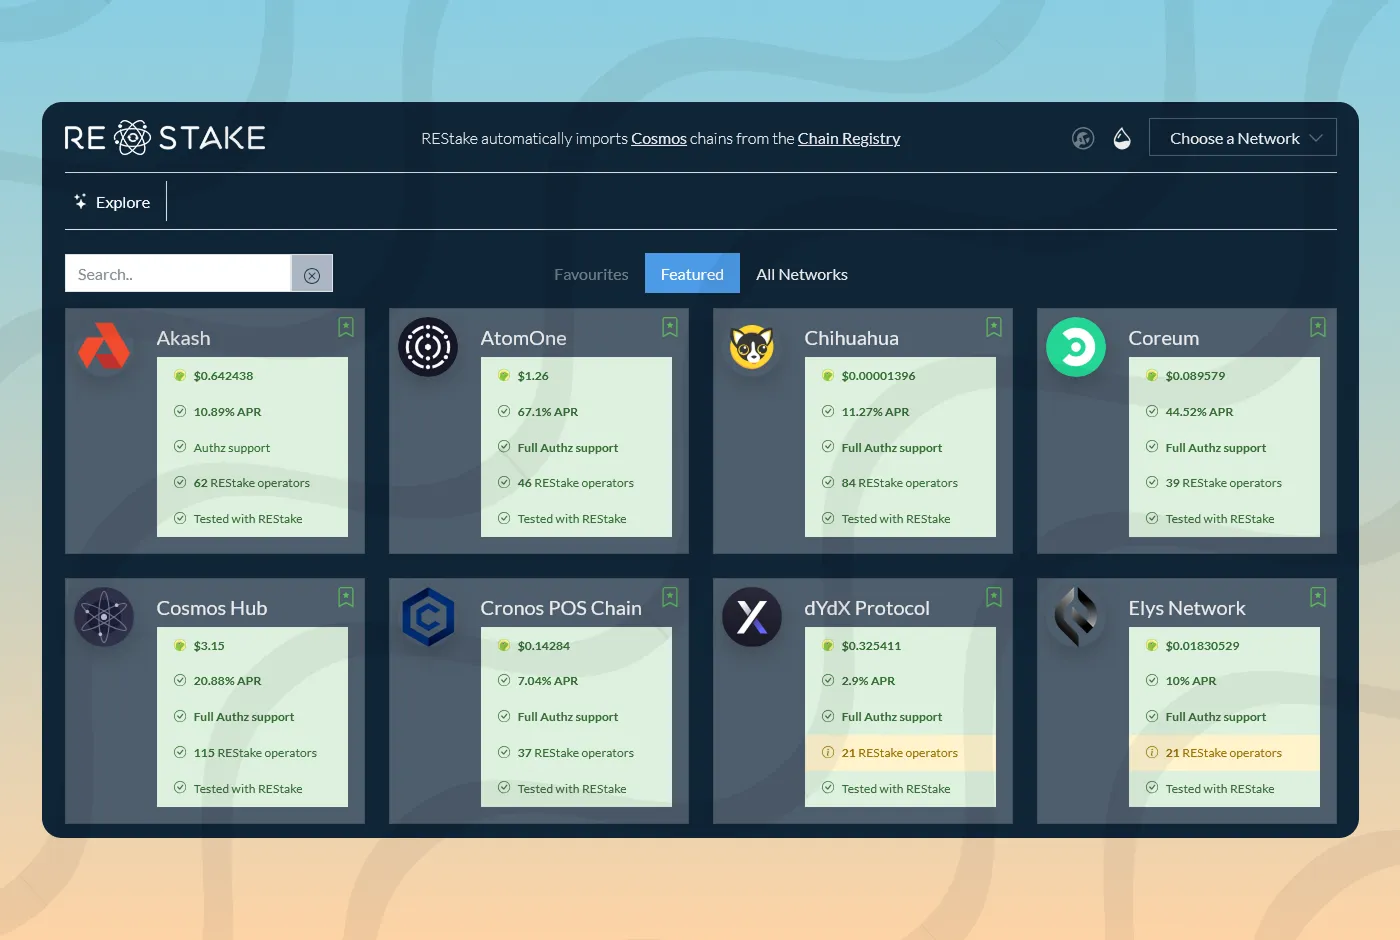The image size is (1400, 940).
Task: Switch to the All Networks tab
Action: tap(801, 274)
